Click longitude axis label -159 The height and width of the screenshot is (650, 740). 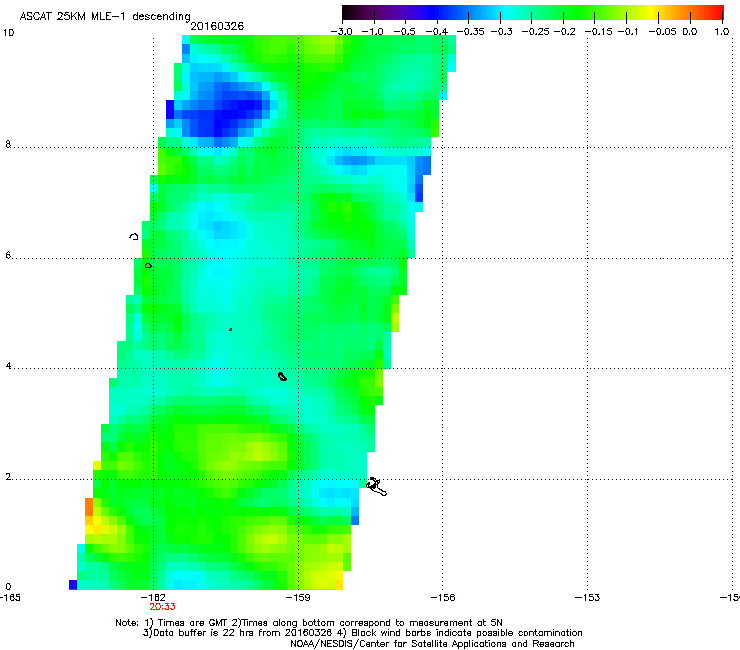[x=299, y=598]
